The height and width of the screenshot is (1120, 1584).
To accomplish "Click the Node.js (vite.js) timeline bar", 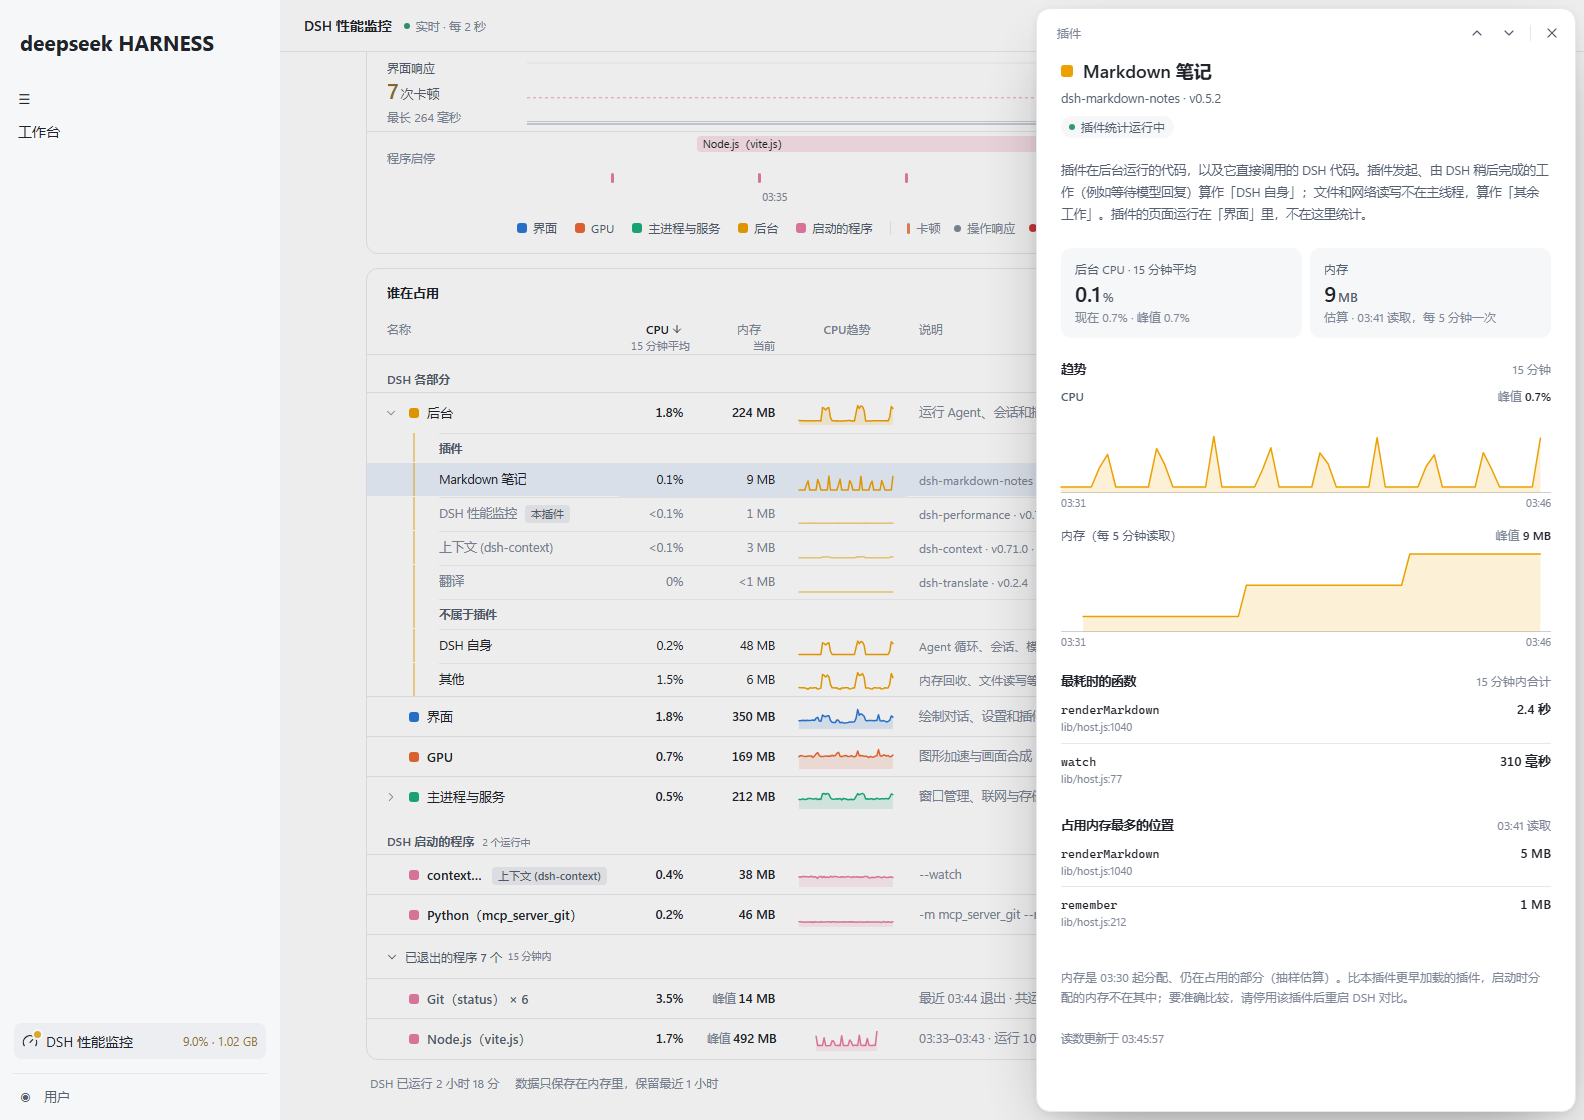I will (866, 144).
